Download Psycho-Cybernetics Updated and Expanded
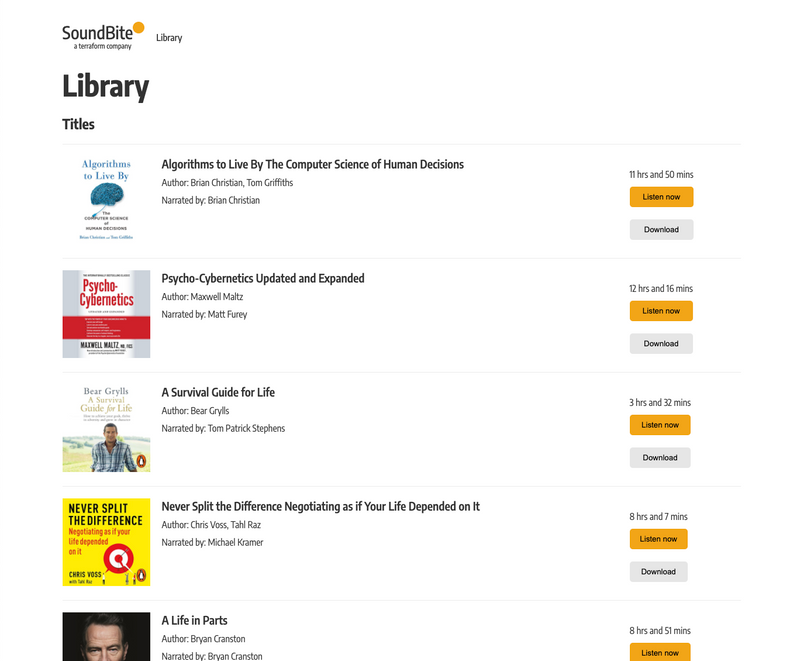Screen dimensions: 800x661 coord(661,344)
